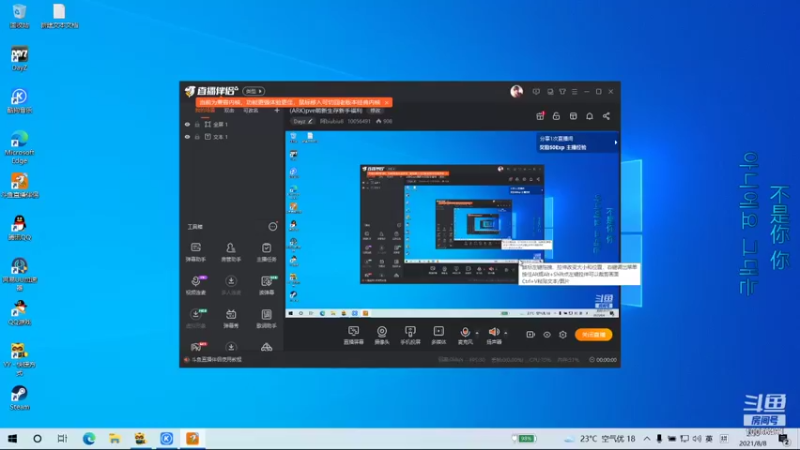
Task: Open the 弹幕秀 tool
Action: (x=231, y=318)
